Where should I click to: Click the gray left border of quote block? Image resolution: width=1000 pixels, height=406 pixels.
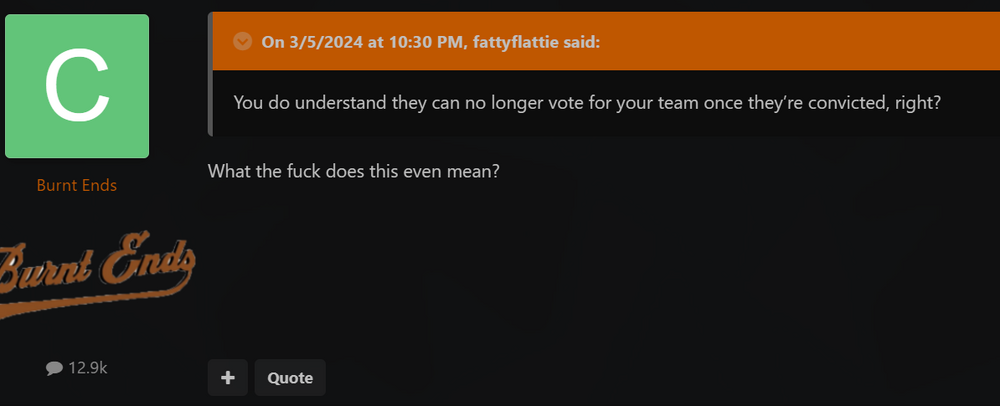pyautogui.click(x=210, y=100)
